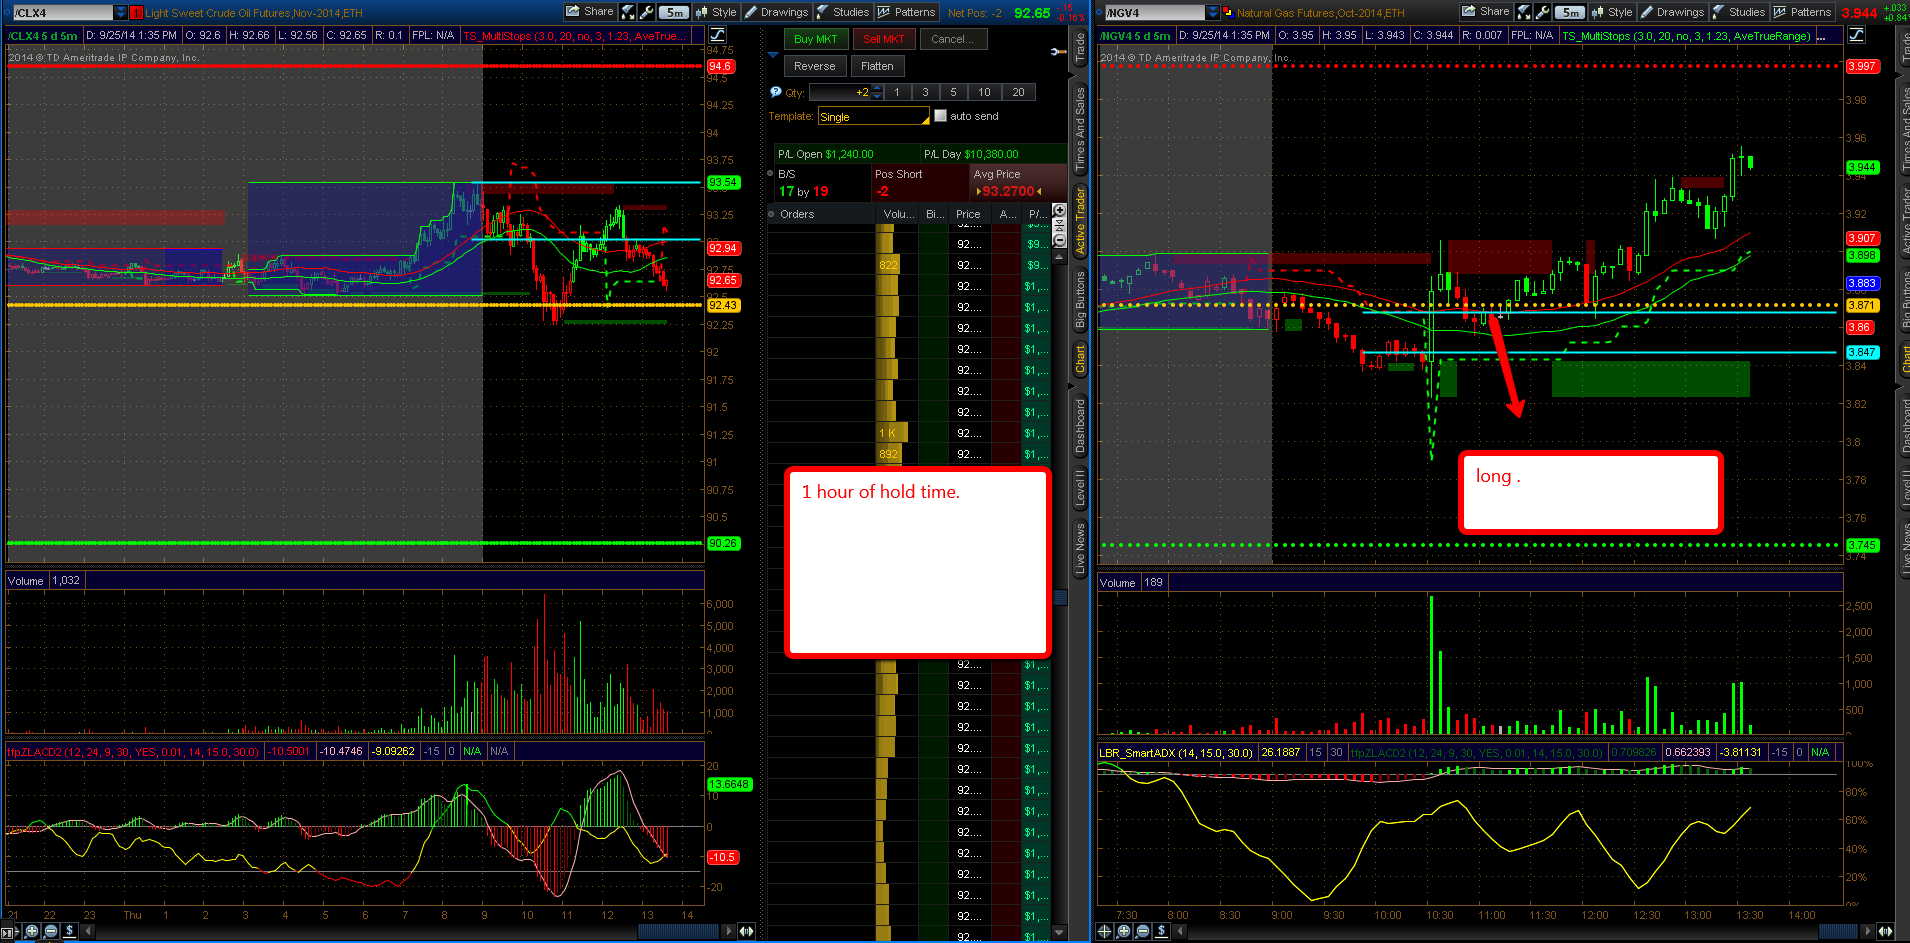
Task: Click flask quick-study icon in NGV4 toolbar
Action: click(1524, 12)
